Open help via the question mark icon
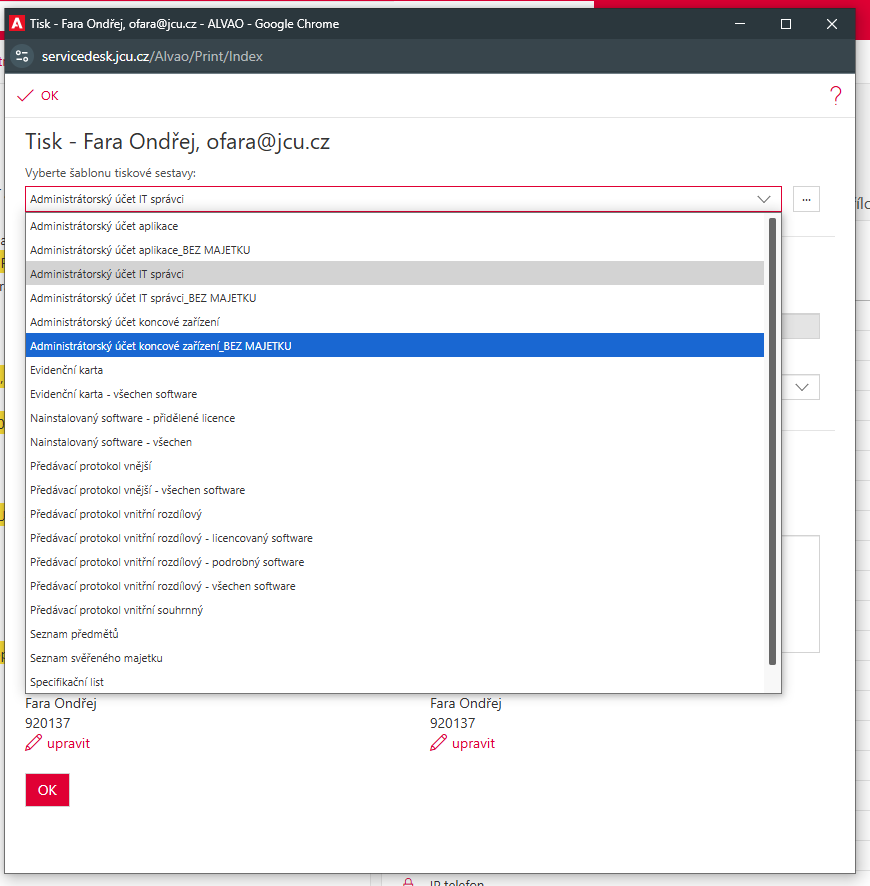Image resolution: width=870 pixels, height=886 pixels. [836, 96]
